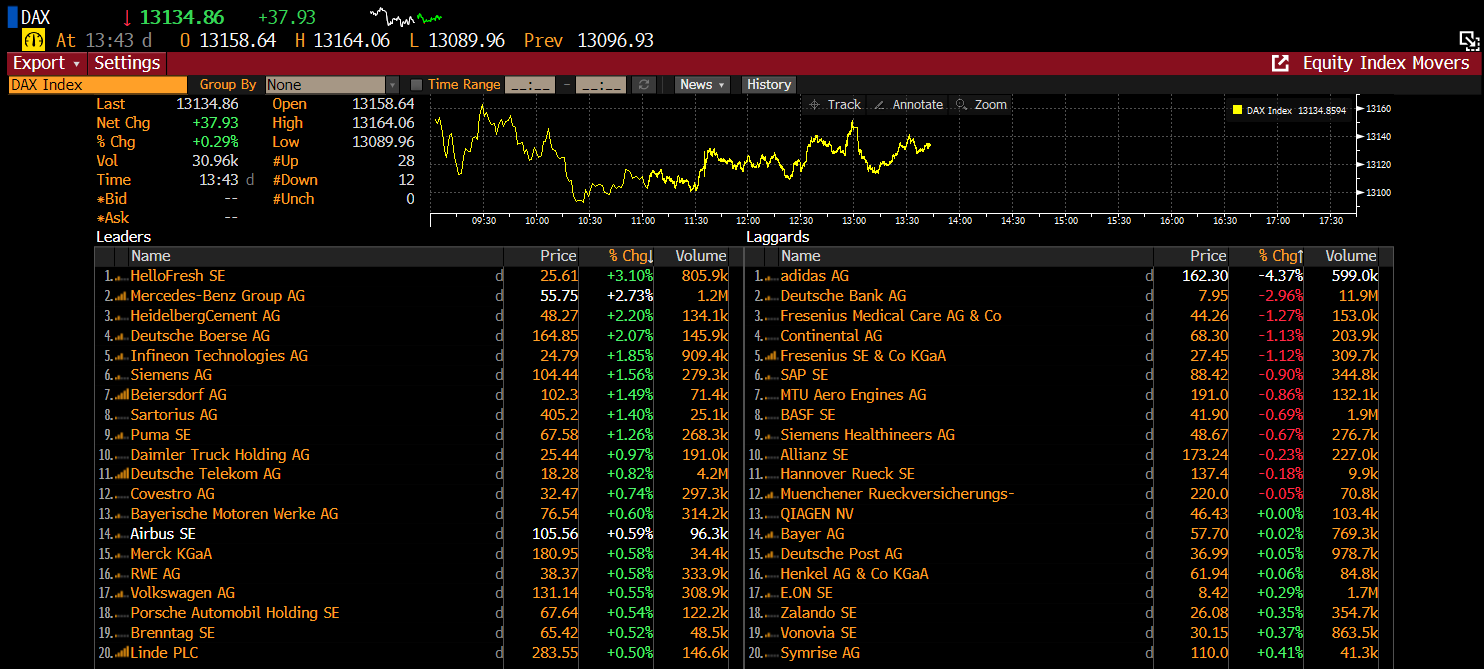Click the signal-bar icon beside Mercedes-Benz Group AG
Viewport: 1484px width, 669px height.
click(120, 296)
